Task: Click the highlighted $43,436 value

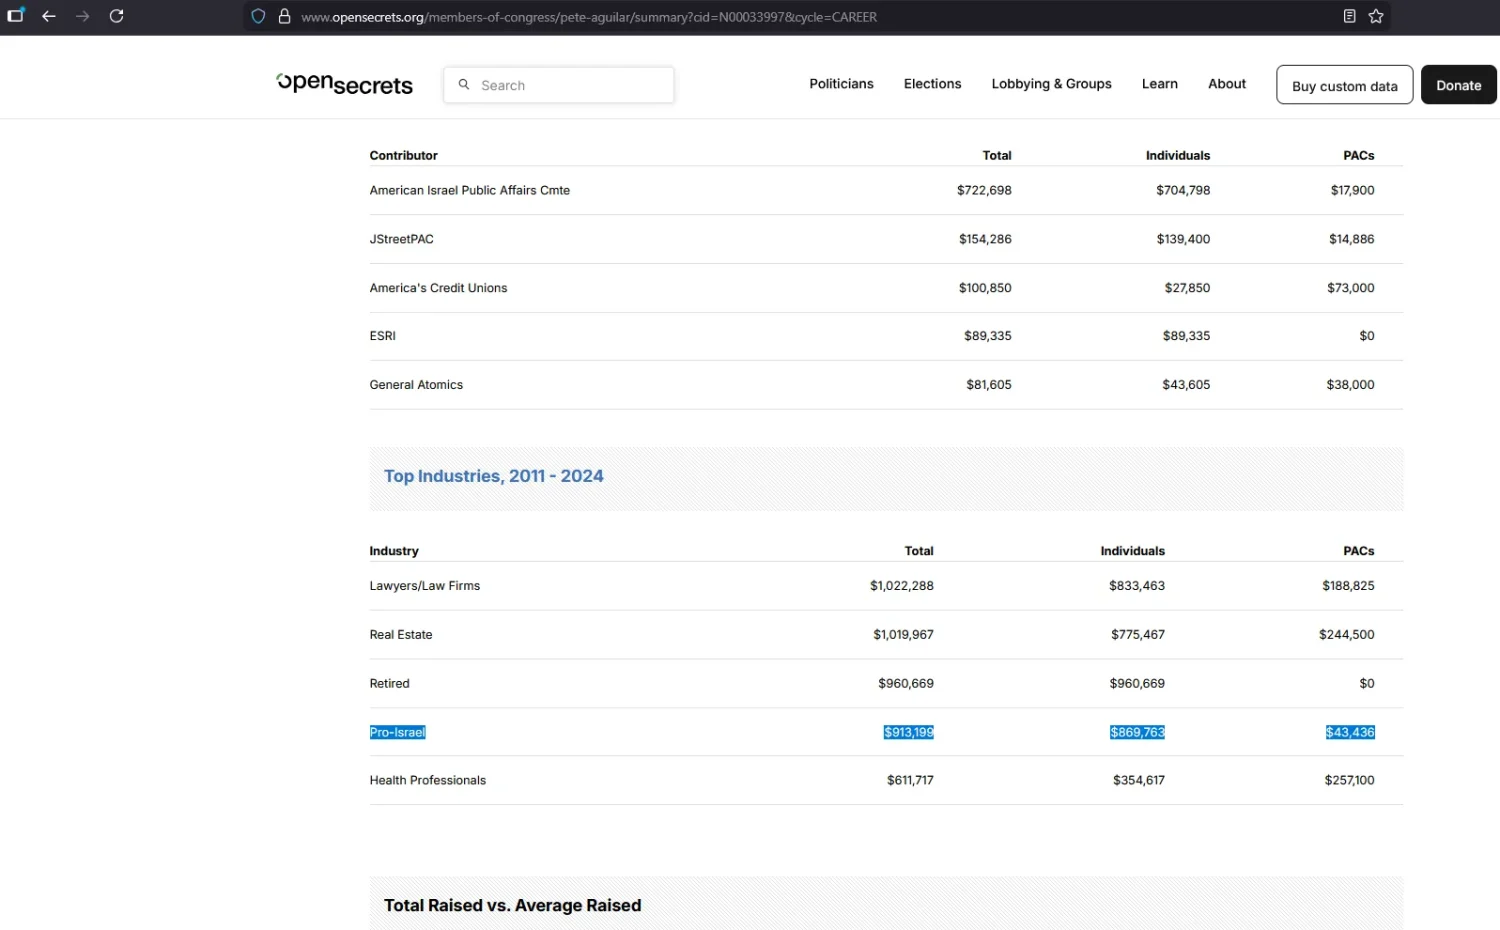Action: tap(1350, 732)
